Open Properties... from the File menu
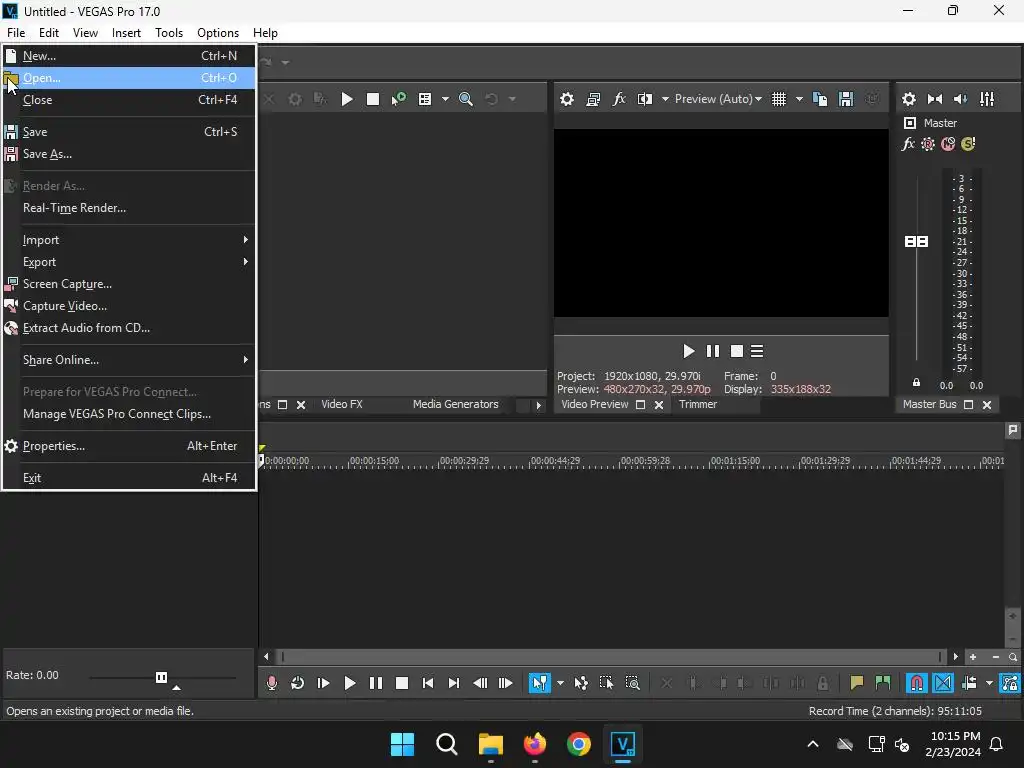 129,446
